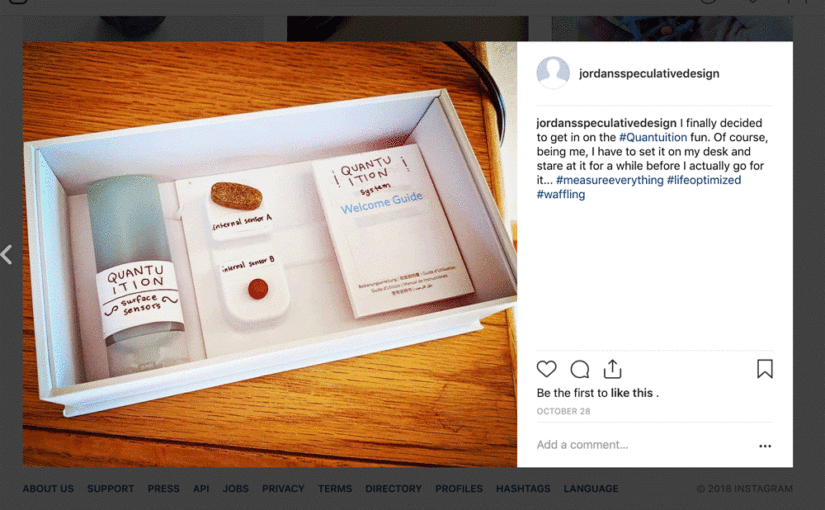Image resolution: width=825 pixels, height=510 pixels.
Task: Open the #waffling hashtag
Action: (560, 194)
